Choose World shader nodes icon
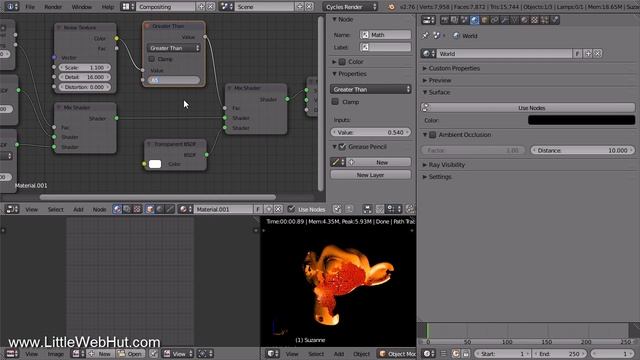 pyautogui.click(x=160, y=209)
